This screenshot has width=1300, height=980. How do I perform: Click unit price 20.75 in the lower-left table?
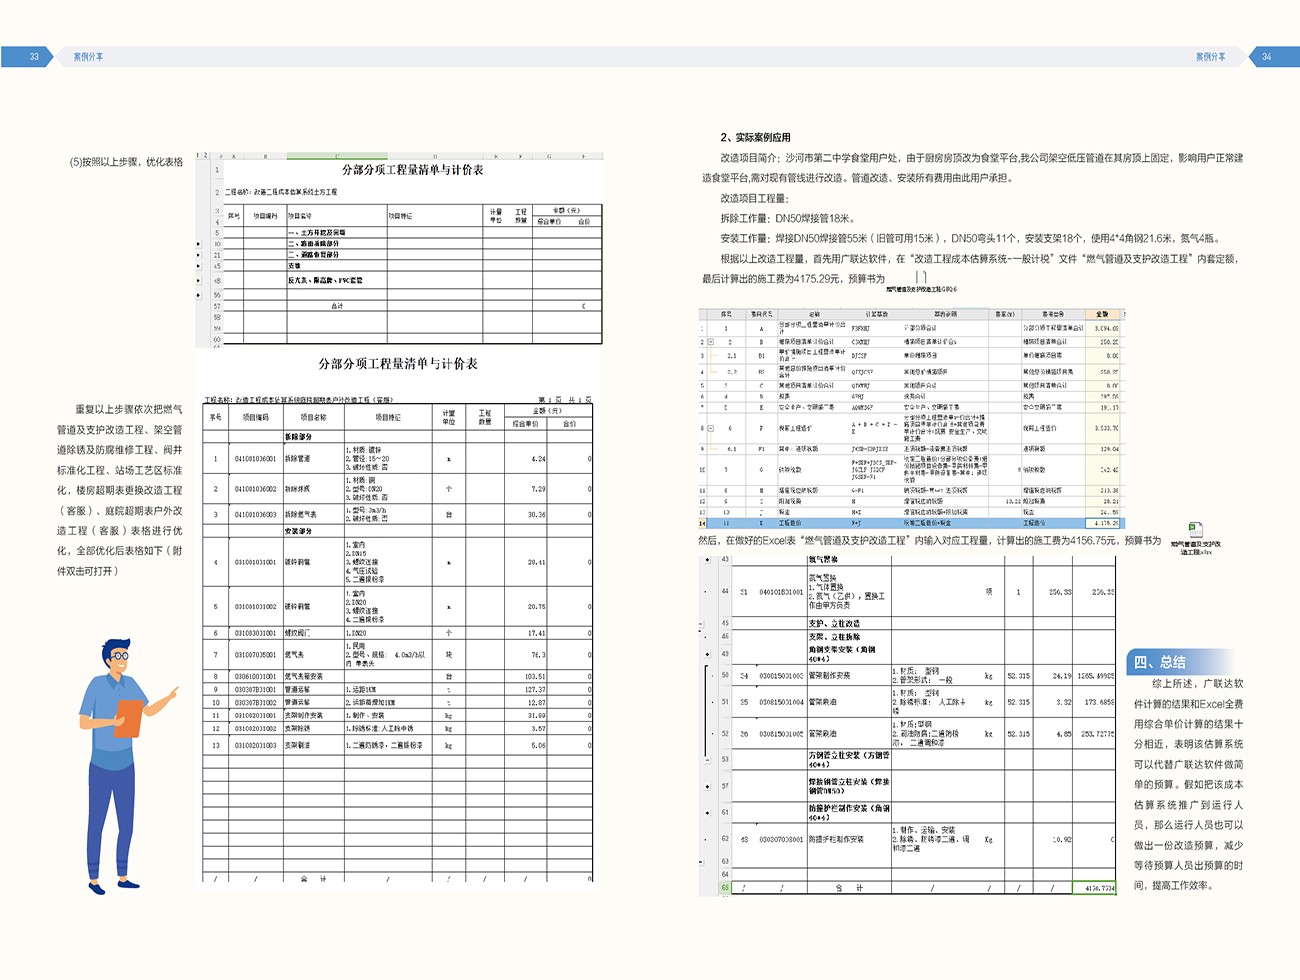click(x=536, y=606)
